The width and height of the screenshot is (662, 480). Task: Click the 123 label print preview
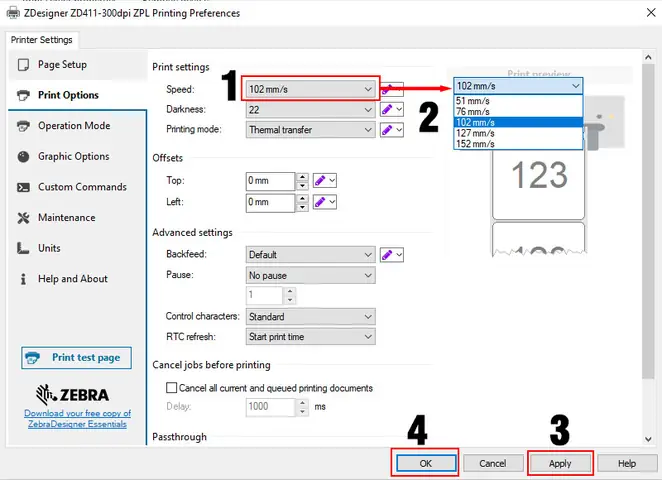coord(539,184)
